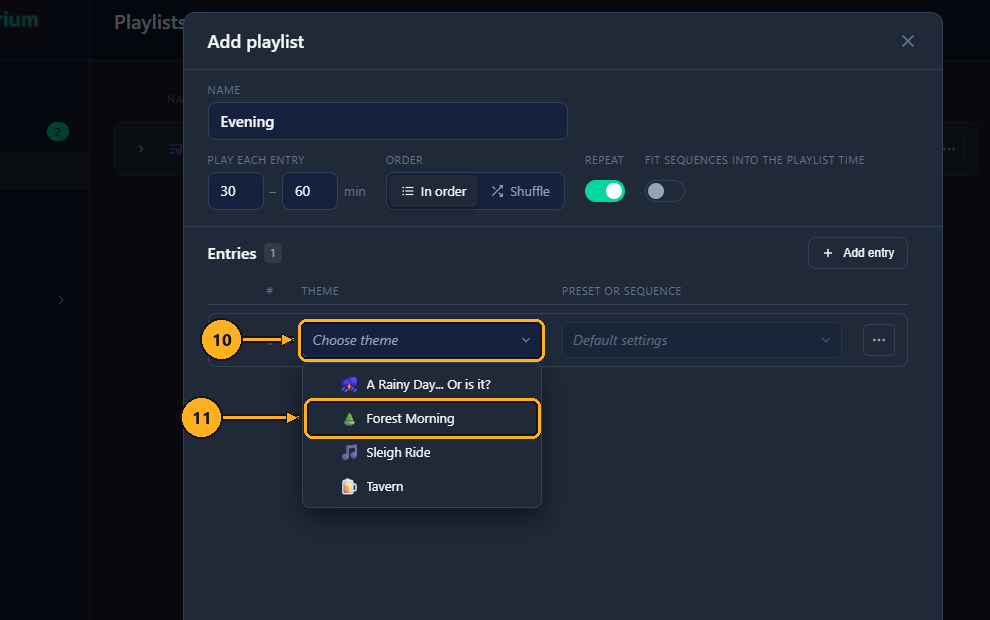Screen dimensions: 990x620
Task: Click the Entries count badge showing 1
Action: point(273,253)
